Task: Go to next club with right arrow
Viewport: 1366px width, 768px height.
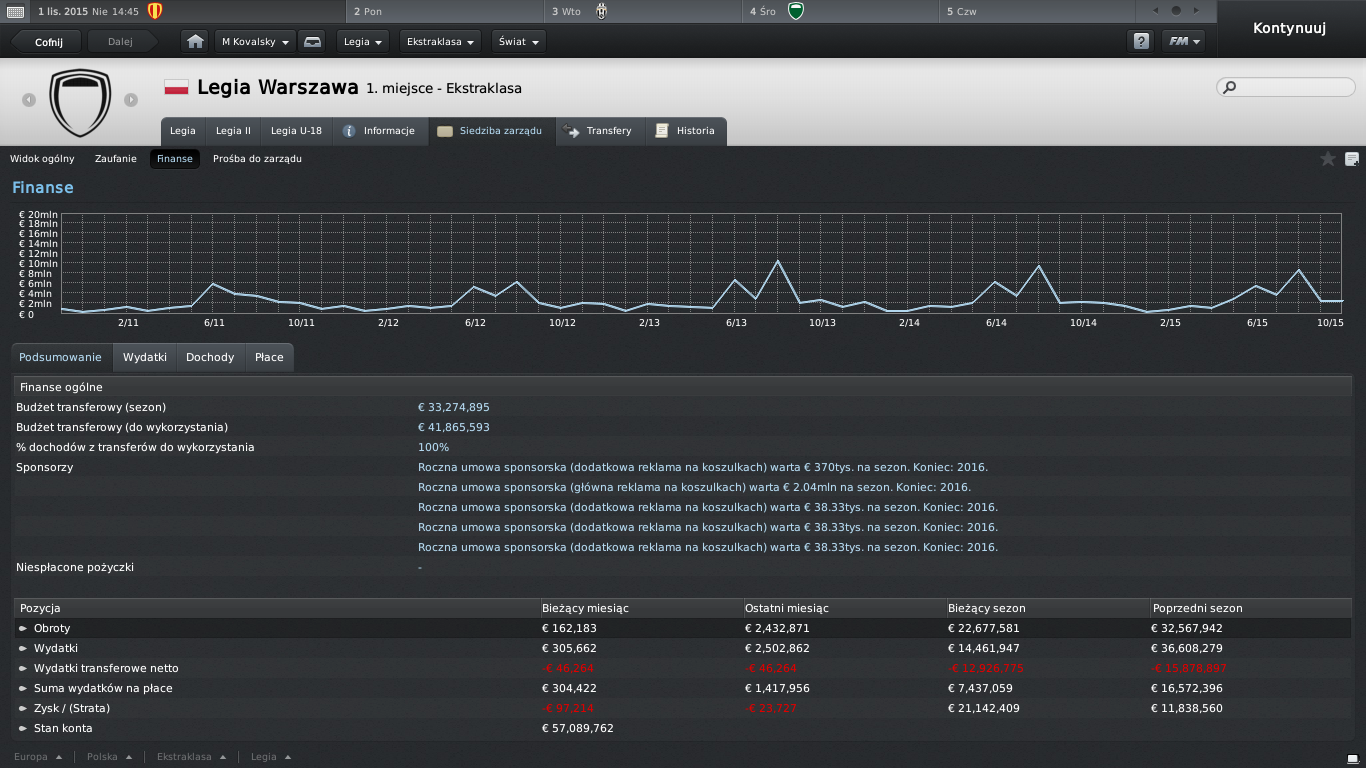Action: (x=131, y=100)
